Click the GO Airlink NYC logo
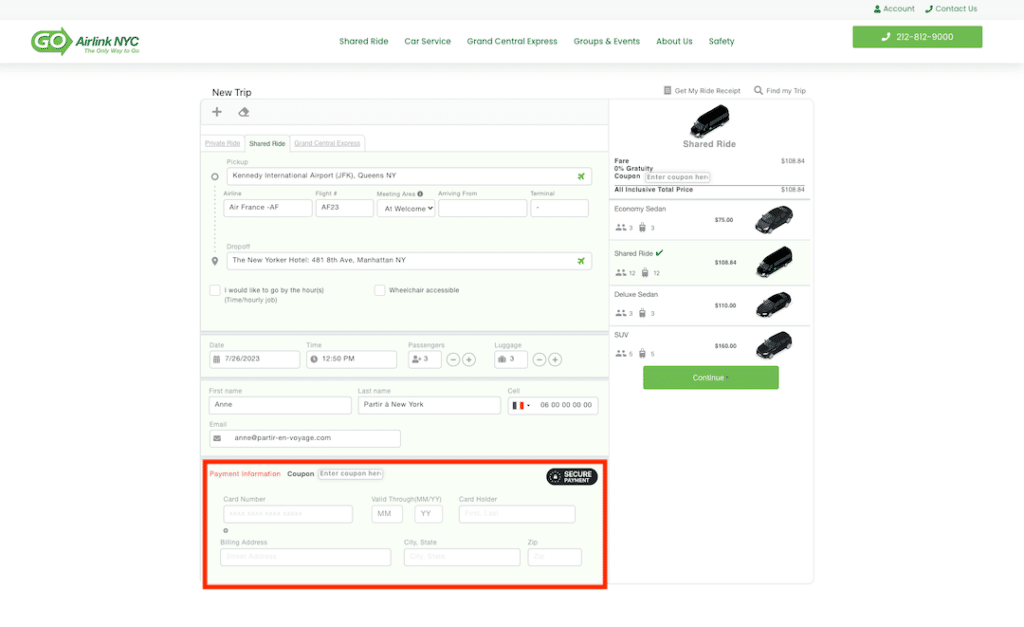The height and width of the screenshot is (627, 1024). [85, 42]
